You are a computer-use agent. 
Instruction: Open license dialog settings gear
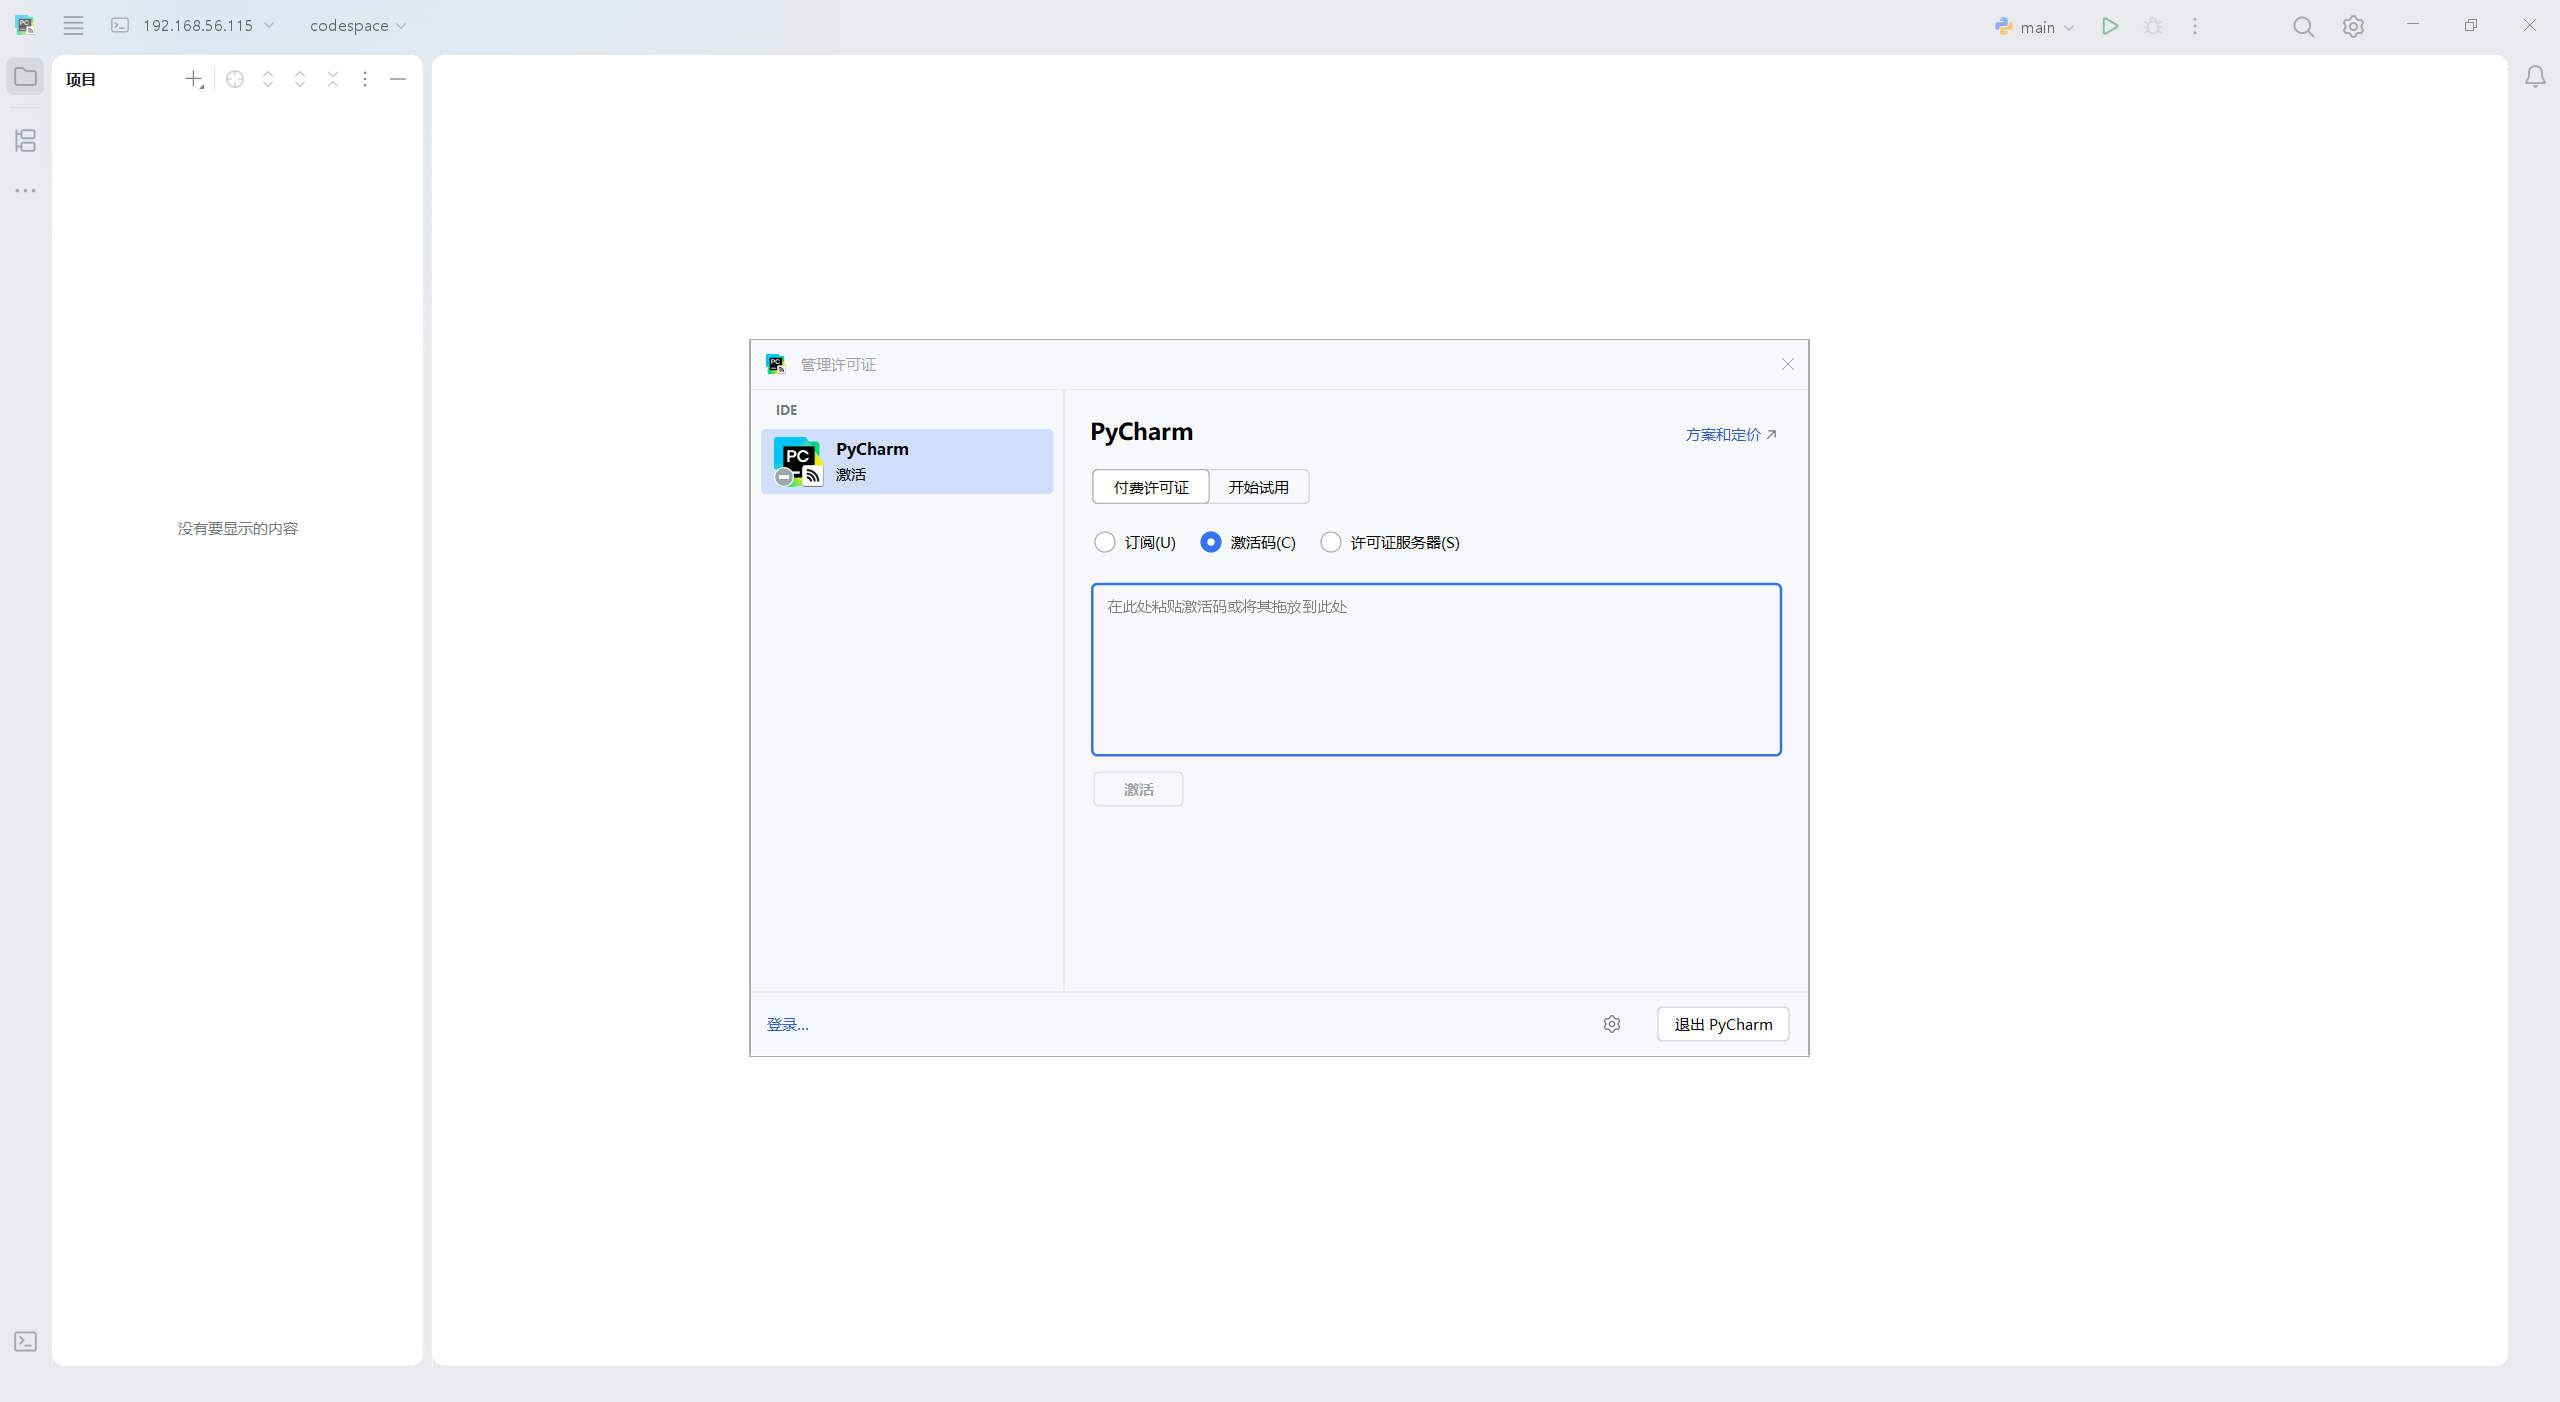click(1612, 1024)
